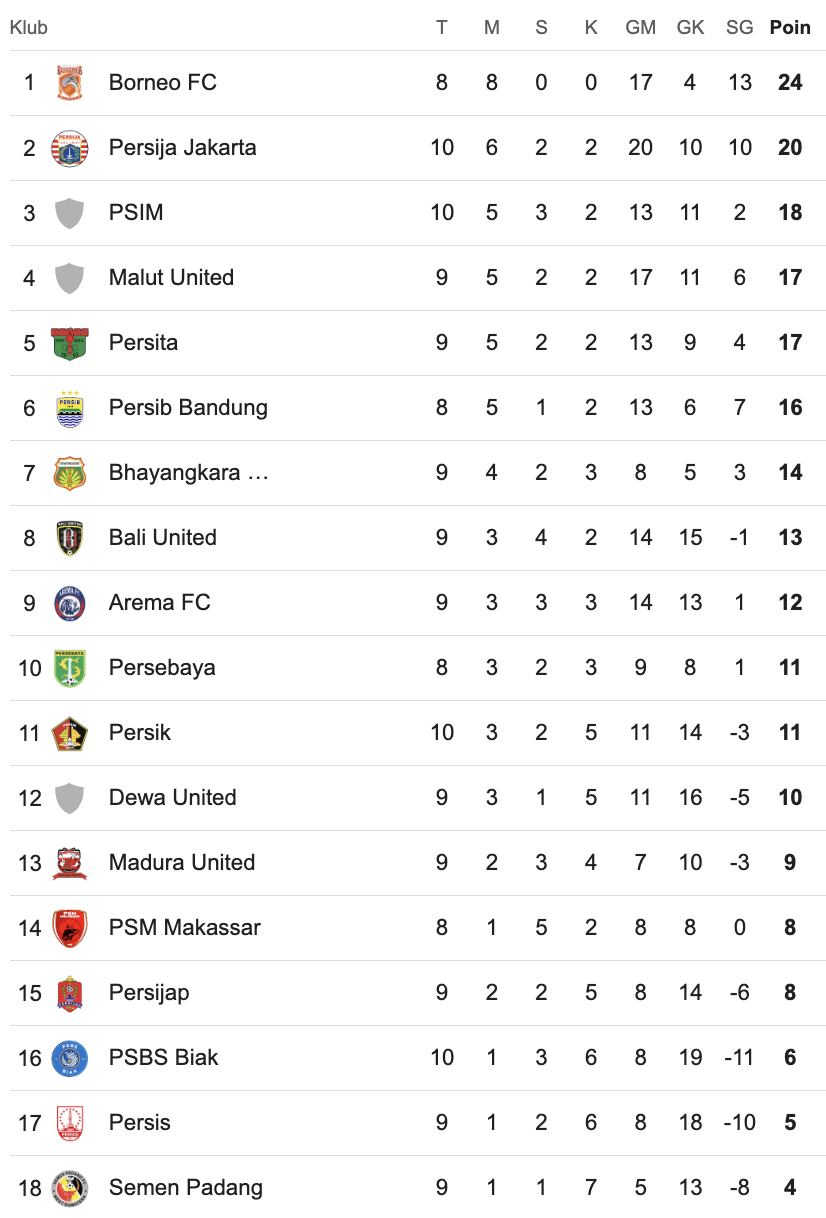826x1218 pixels.
Task: Select the Madura United club name
Action: pyautogui.click(x=182, y=863)
